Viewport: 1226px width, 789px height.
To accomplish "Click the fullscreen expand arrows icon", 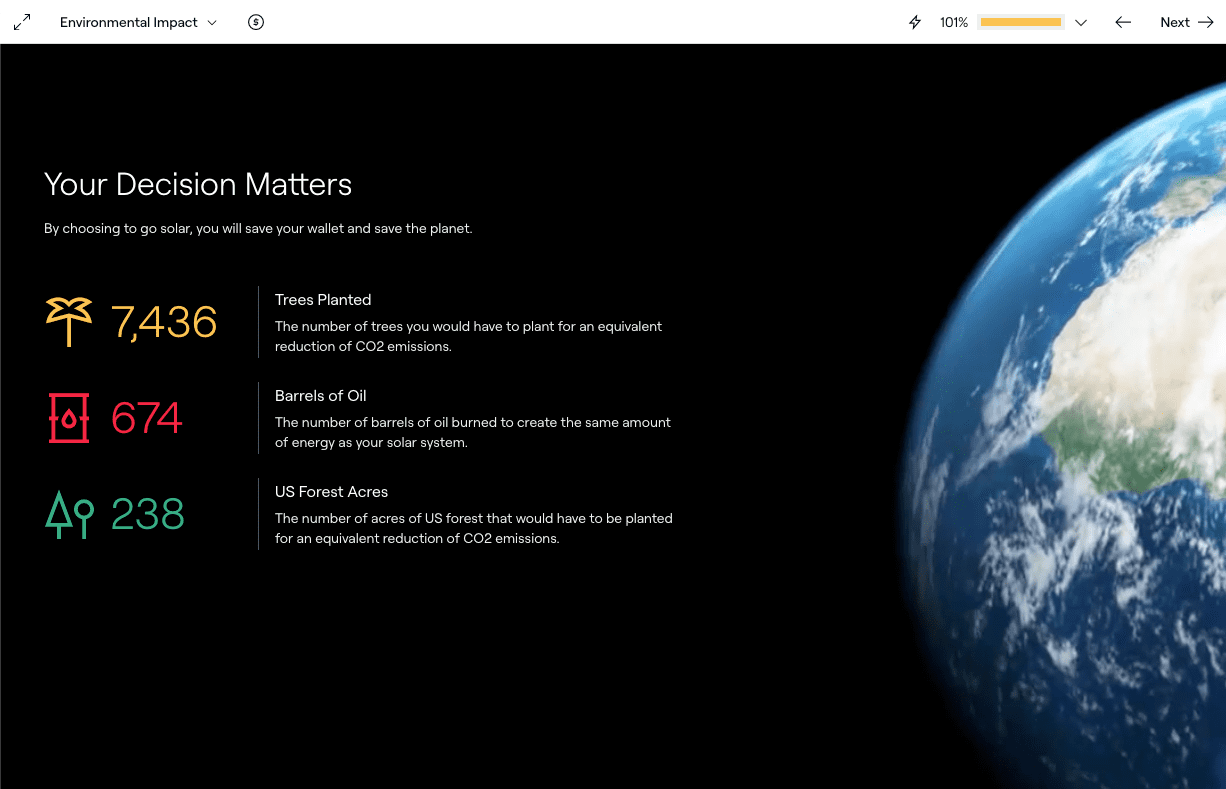I will 22,22.
